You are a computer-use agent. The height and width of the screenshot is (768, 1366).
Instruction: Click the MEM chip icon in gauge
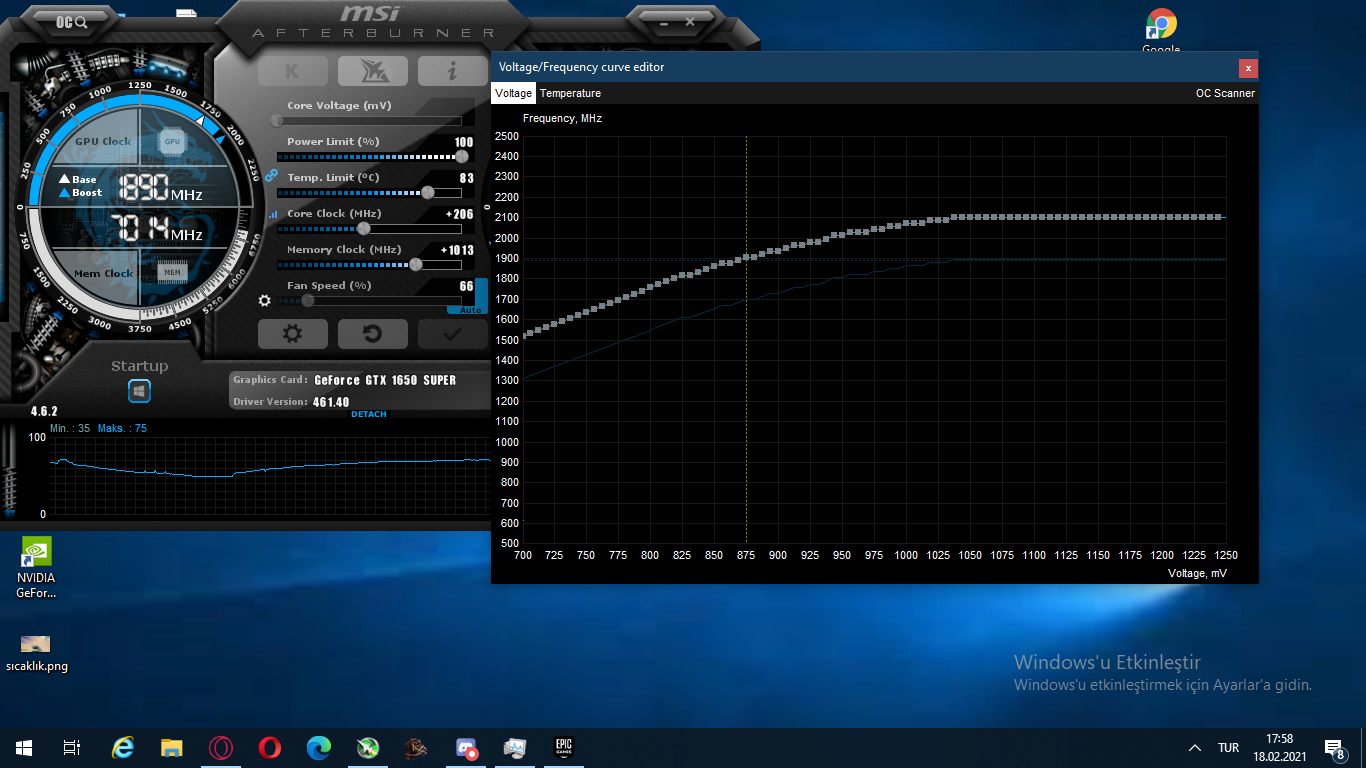click(172, 271)
